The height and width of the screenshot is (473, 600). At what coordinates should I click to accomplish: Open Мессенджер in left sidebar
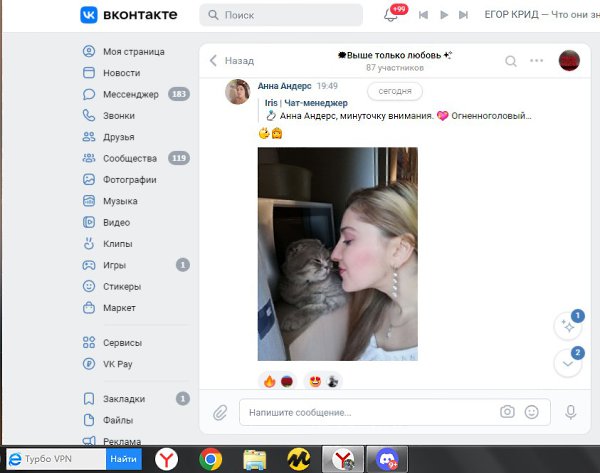130,94
